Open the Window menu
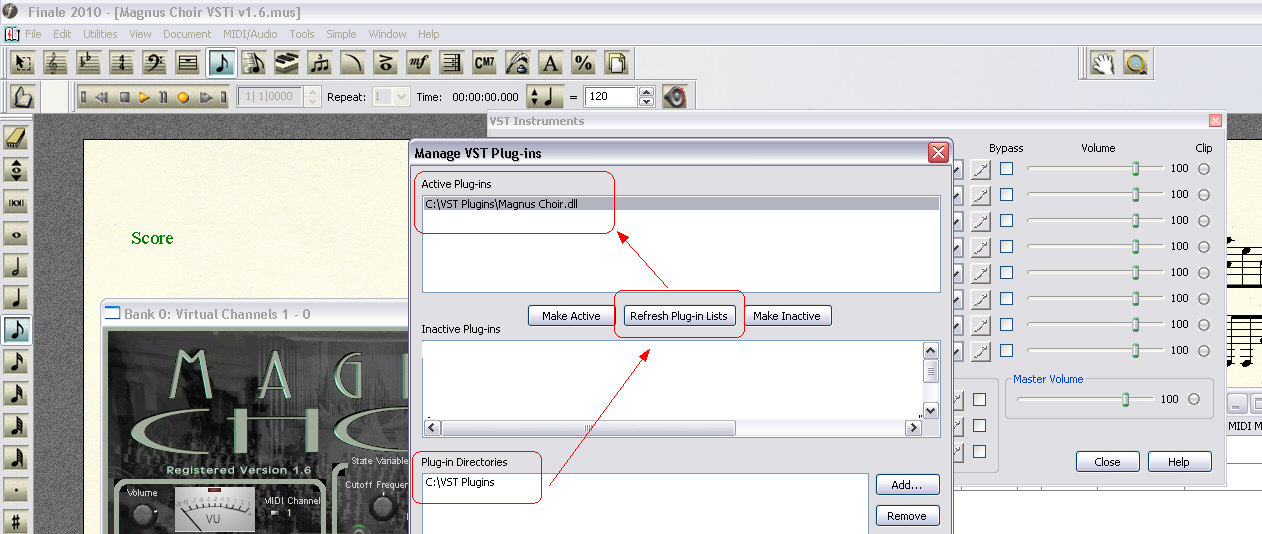The width and height of the screenshot is (1262, 534). 387,34
